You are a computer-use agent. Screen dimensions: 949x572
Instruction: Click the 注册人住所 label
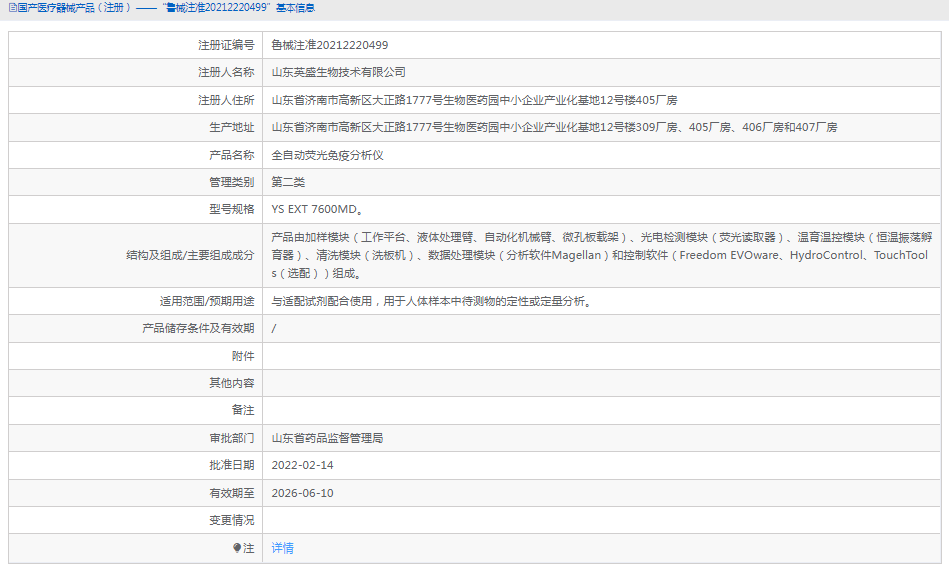click(226, 100)
